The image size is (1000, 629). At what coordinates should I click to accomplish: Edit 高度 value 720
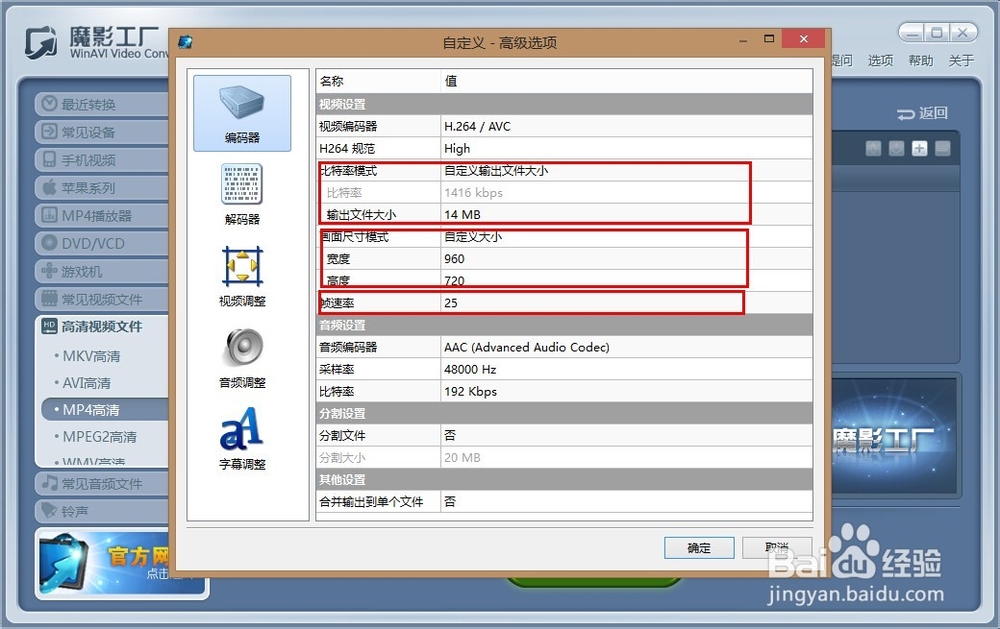(x=626, y=281)
